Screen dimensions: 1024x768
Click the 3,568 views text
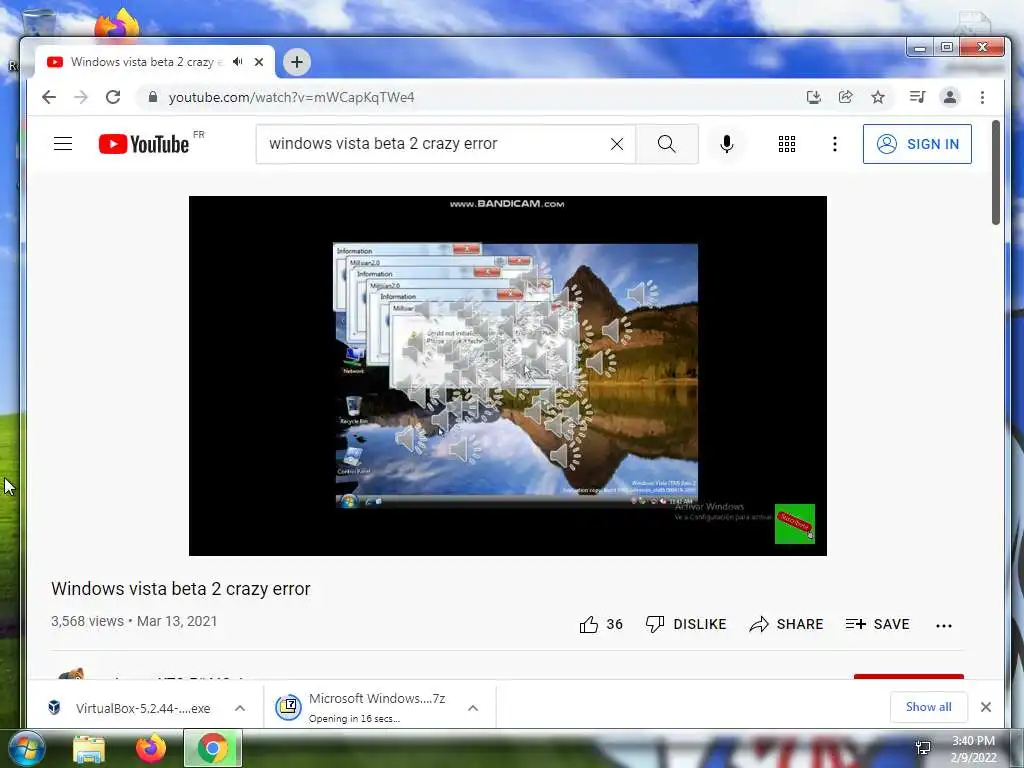click(x=88, y=621)
